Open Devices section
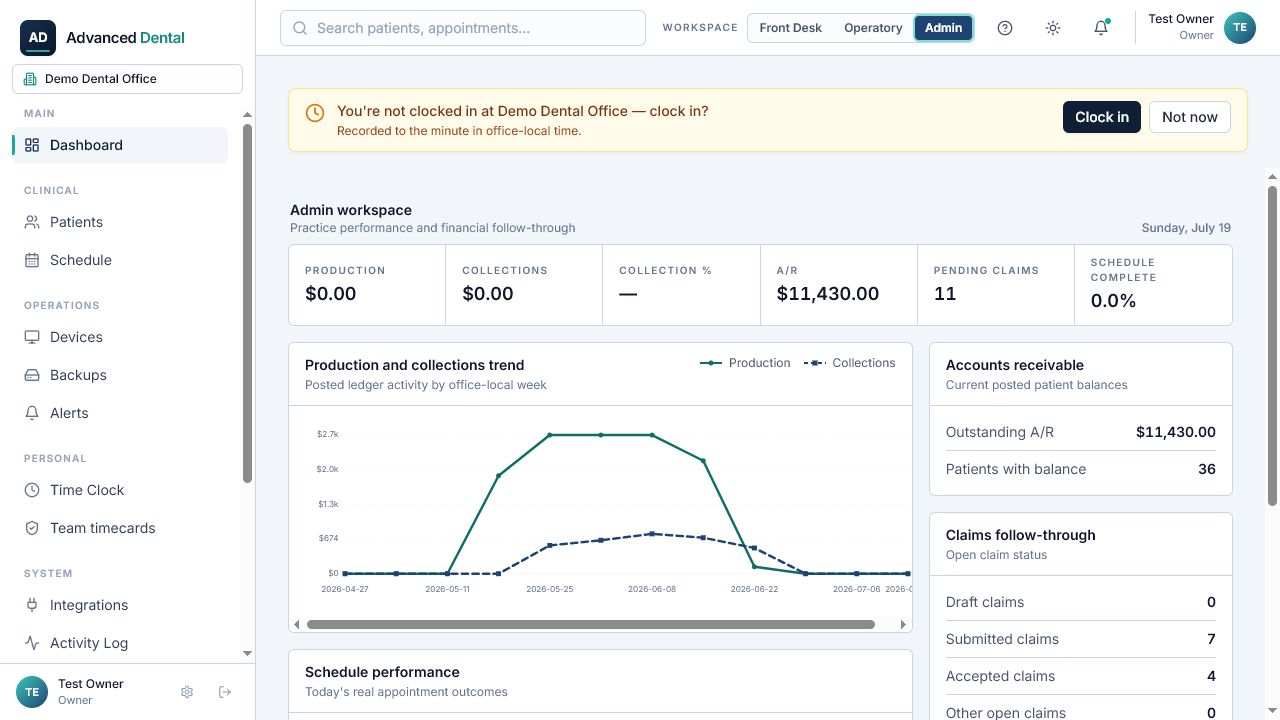This screenshot has width=1280, height=720. point(120,337)
